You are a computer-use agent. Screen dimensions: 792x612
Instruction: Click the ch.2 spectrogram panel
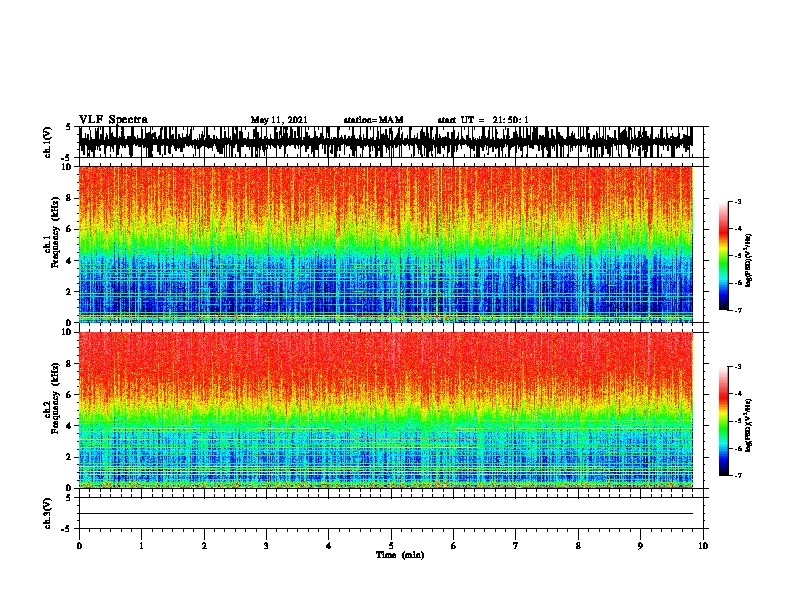(386, 410)
